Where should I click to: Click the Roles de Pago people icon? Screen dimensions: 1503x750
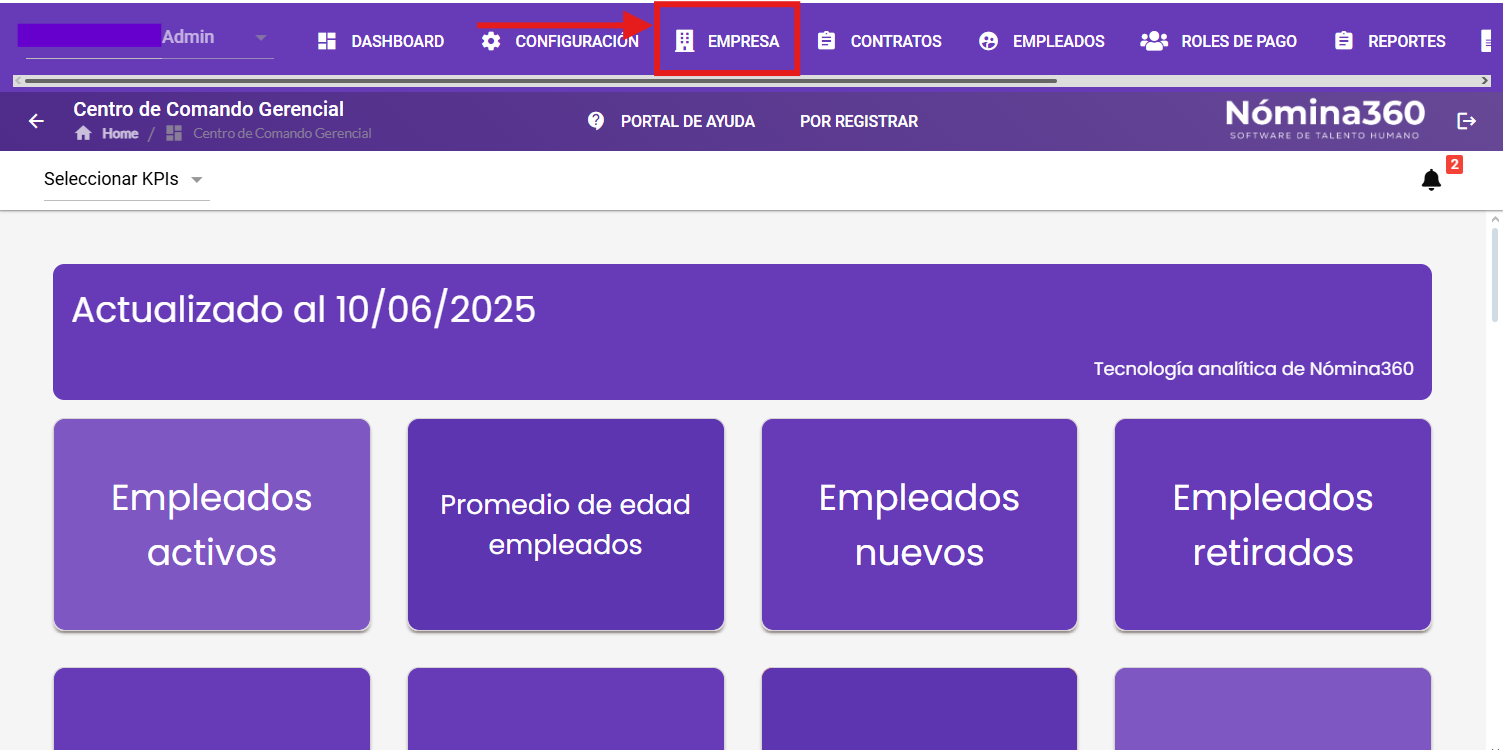point(1154,41)
